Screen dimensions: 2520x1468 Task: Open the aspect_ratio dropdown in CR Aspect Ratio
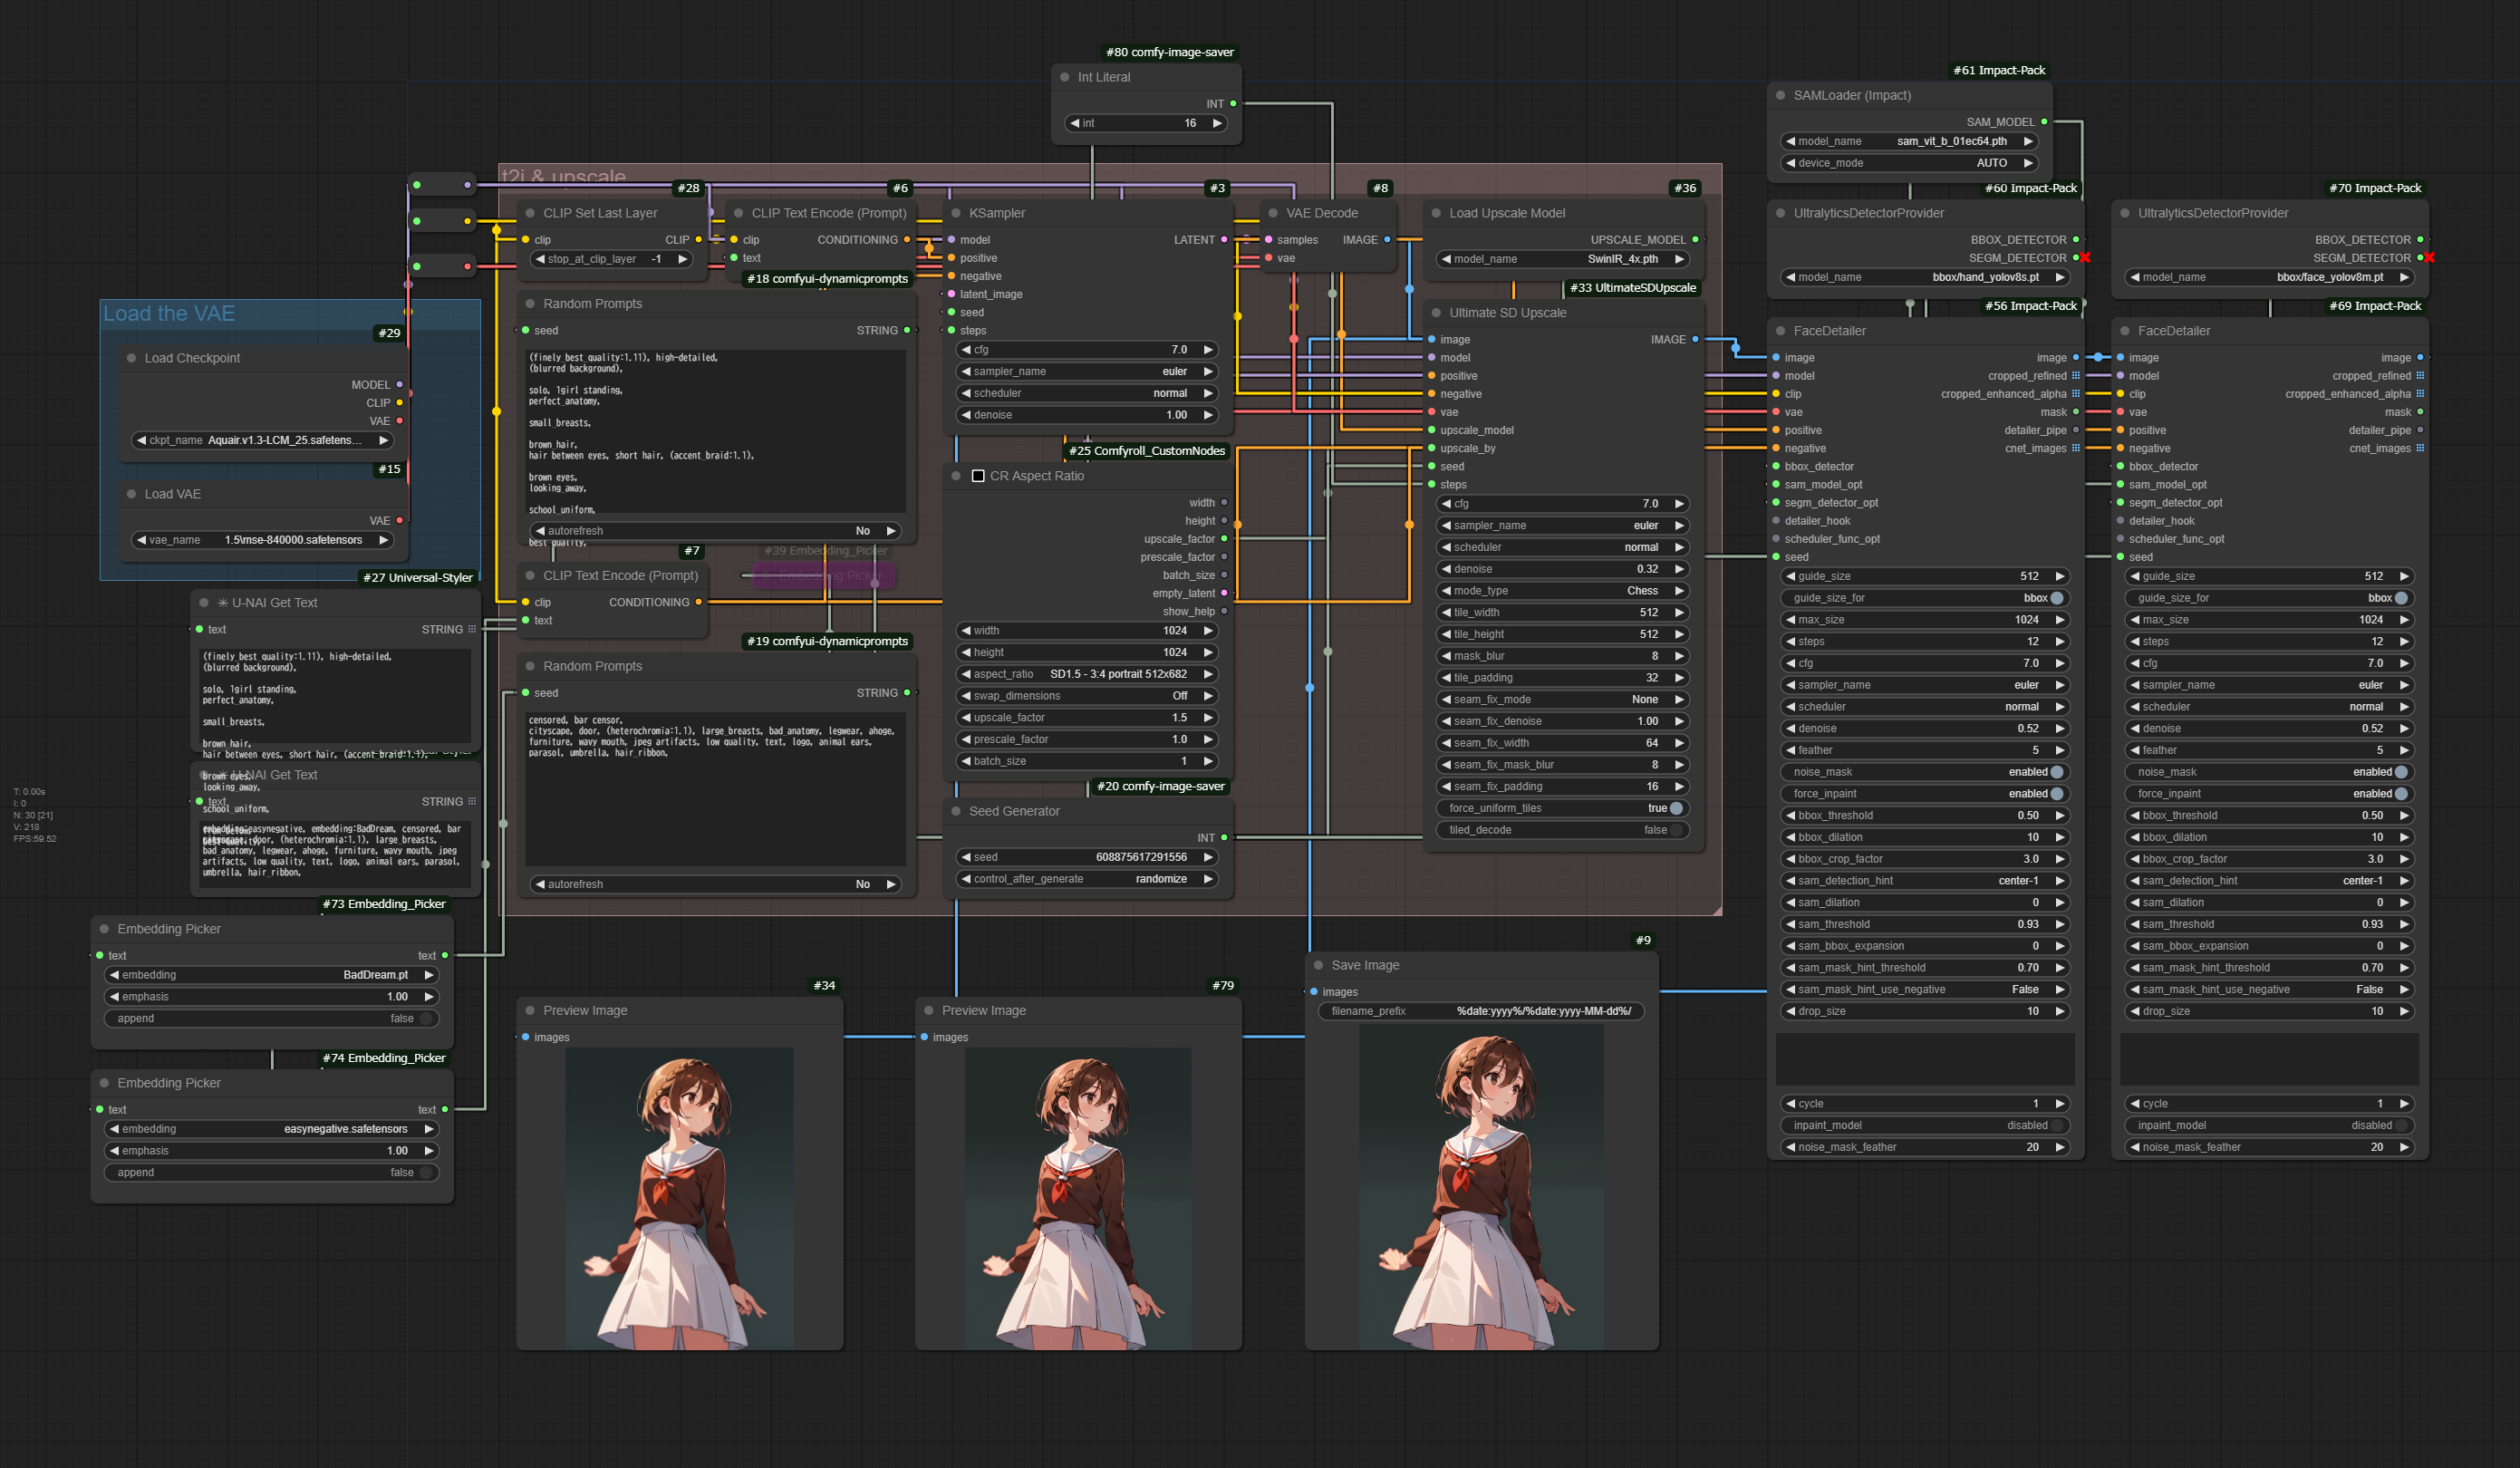pos(1087,674)
